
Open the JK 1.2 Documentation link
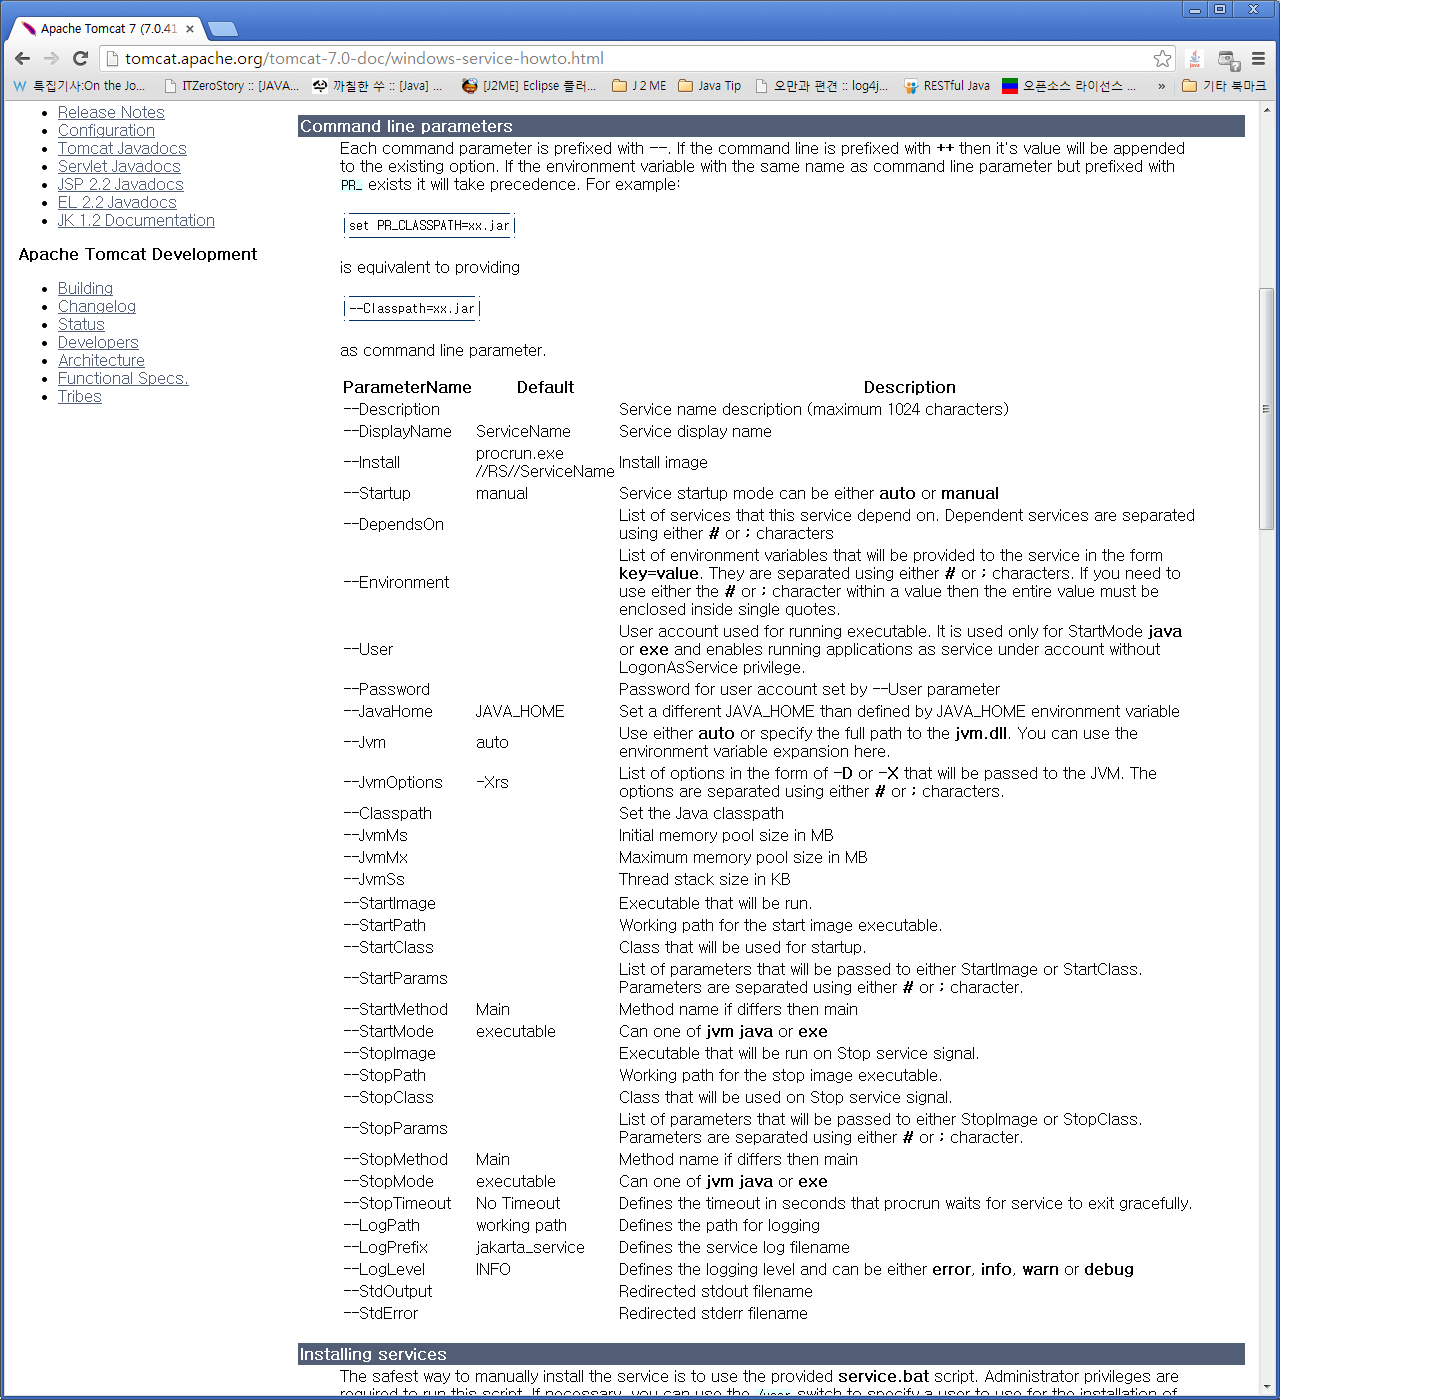pos(136,220)
